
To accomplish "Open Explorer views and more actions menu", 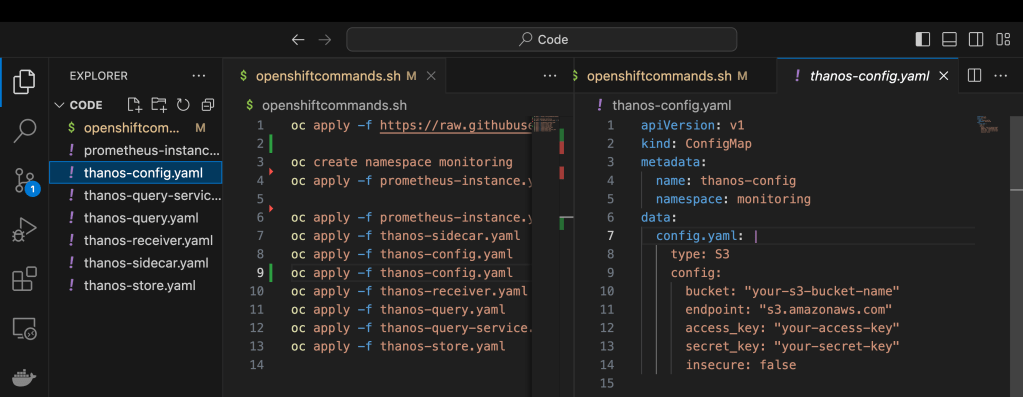I will point(198,76).
